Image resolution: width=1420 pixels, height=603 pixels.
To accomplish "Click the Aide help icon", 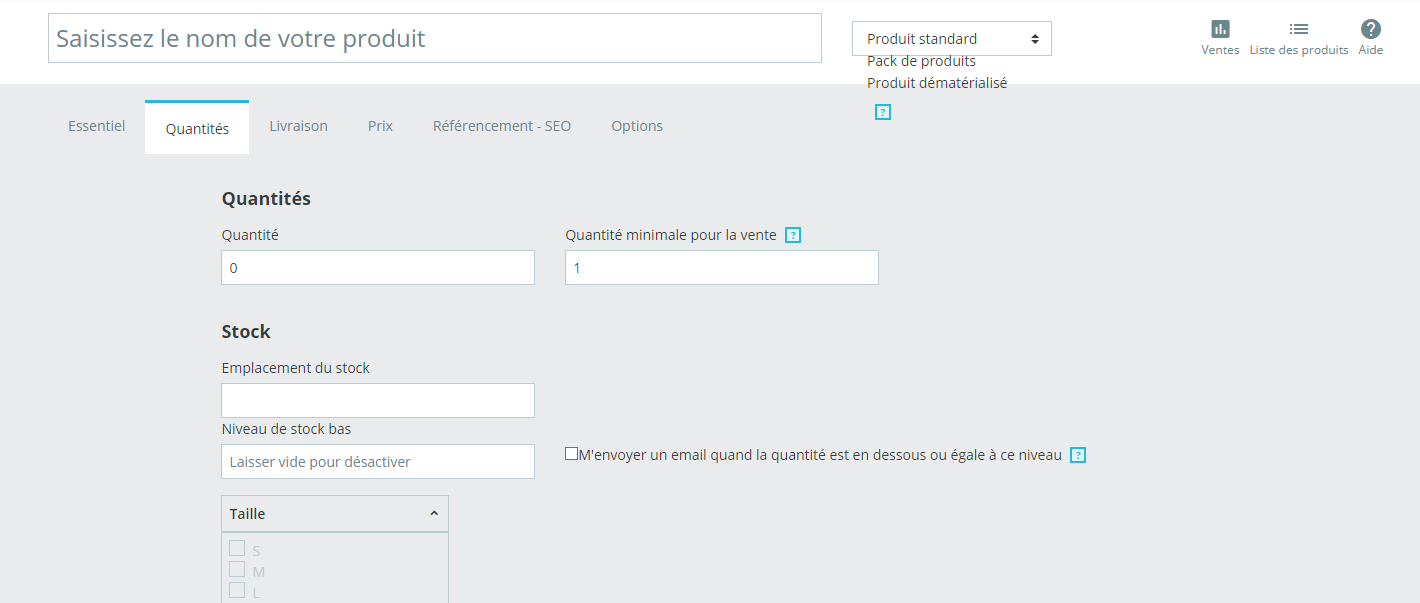I will point(1370,29).
